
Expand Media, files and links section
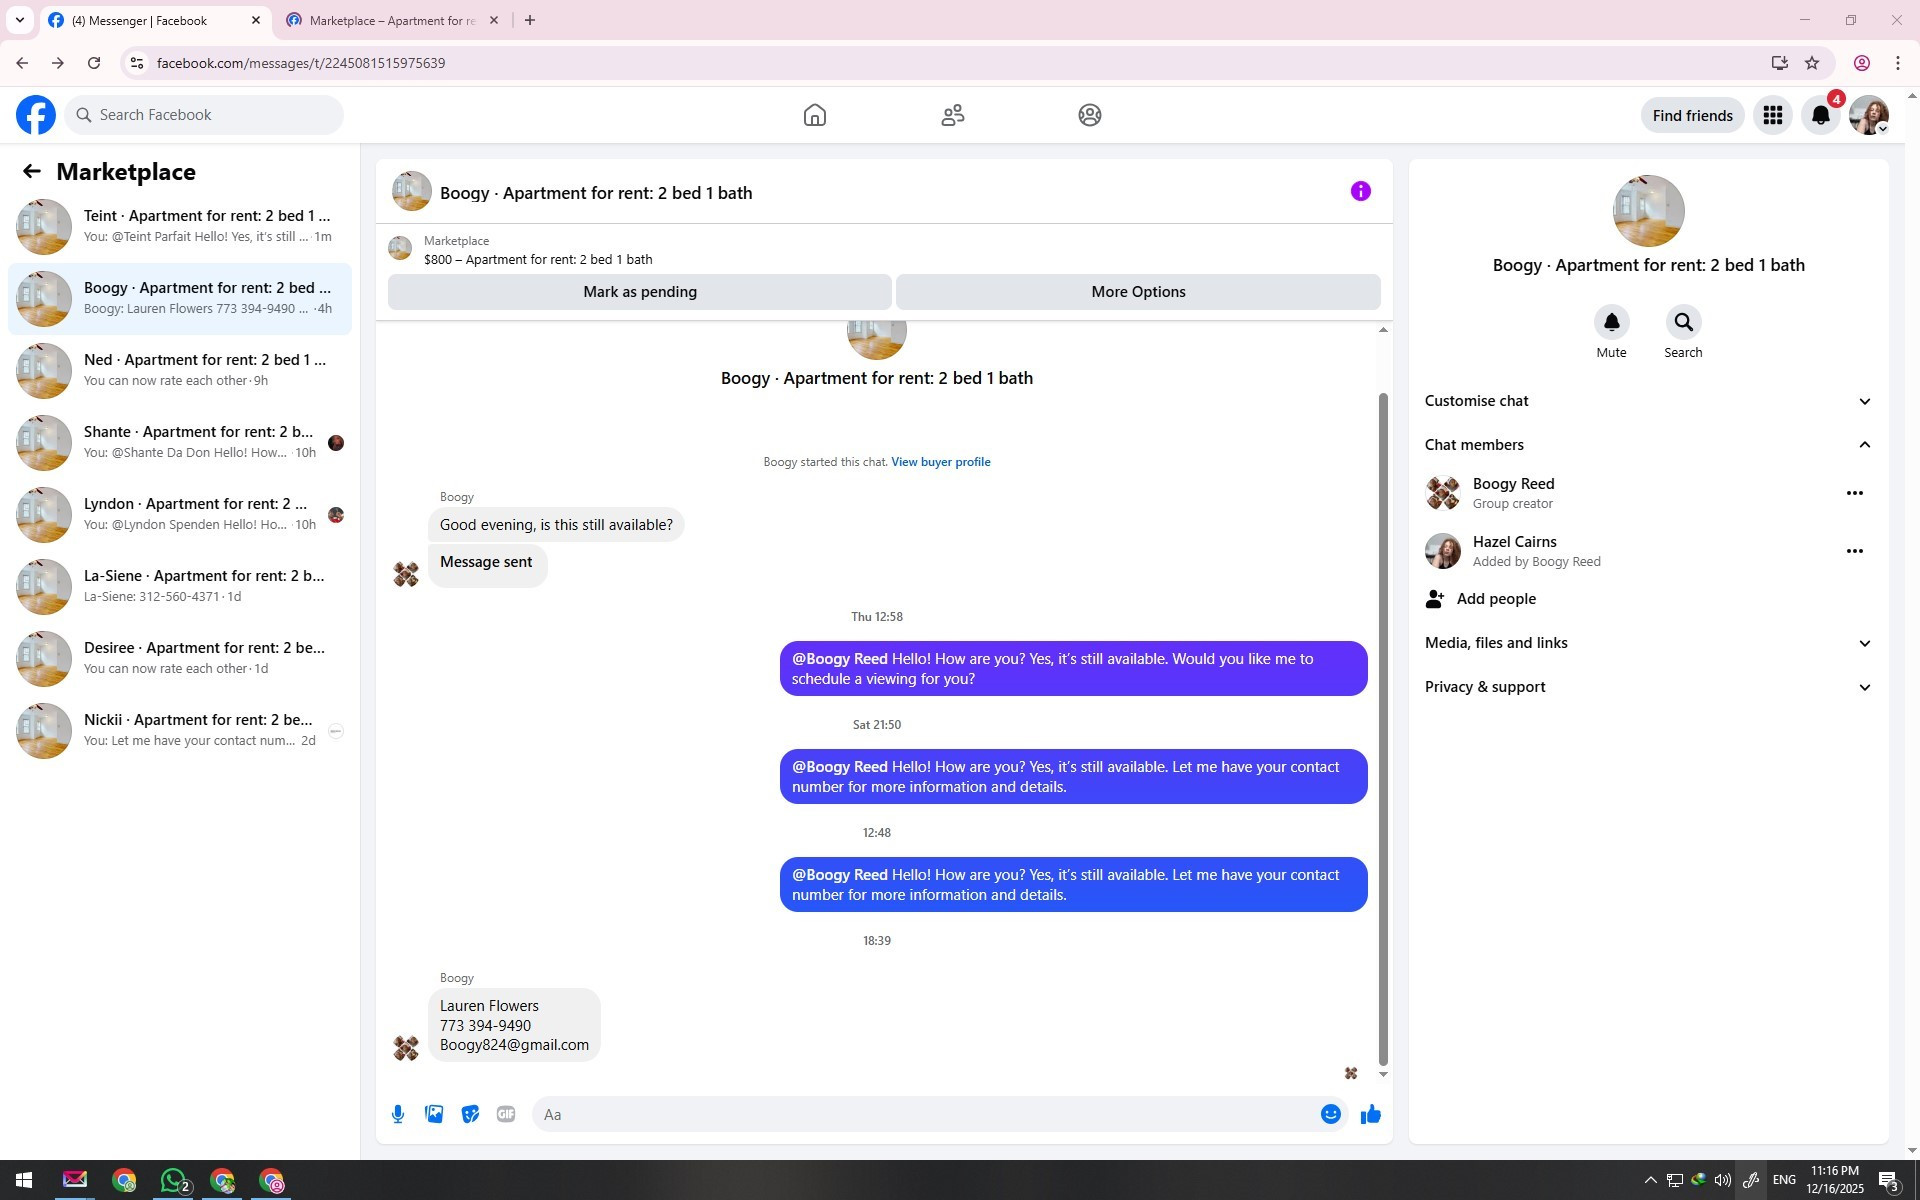tap(1648, 643)
